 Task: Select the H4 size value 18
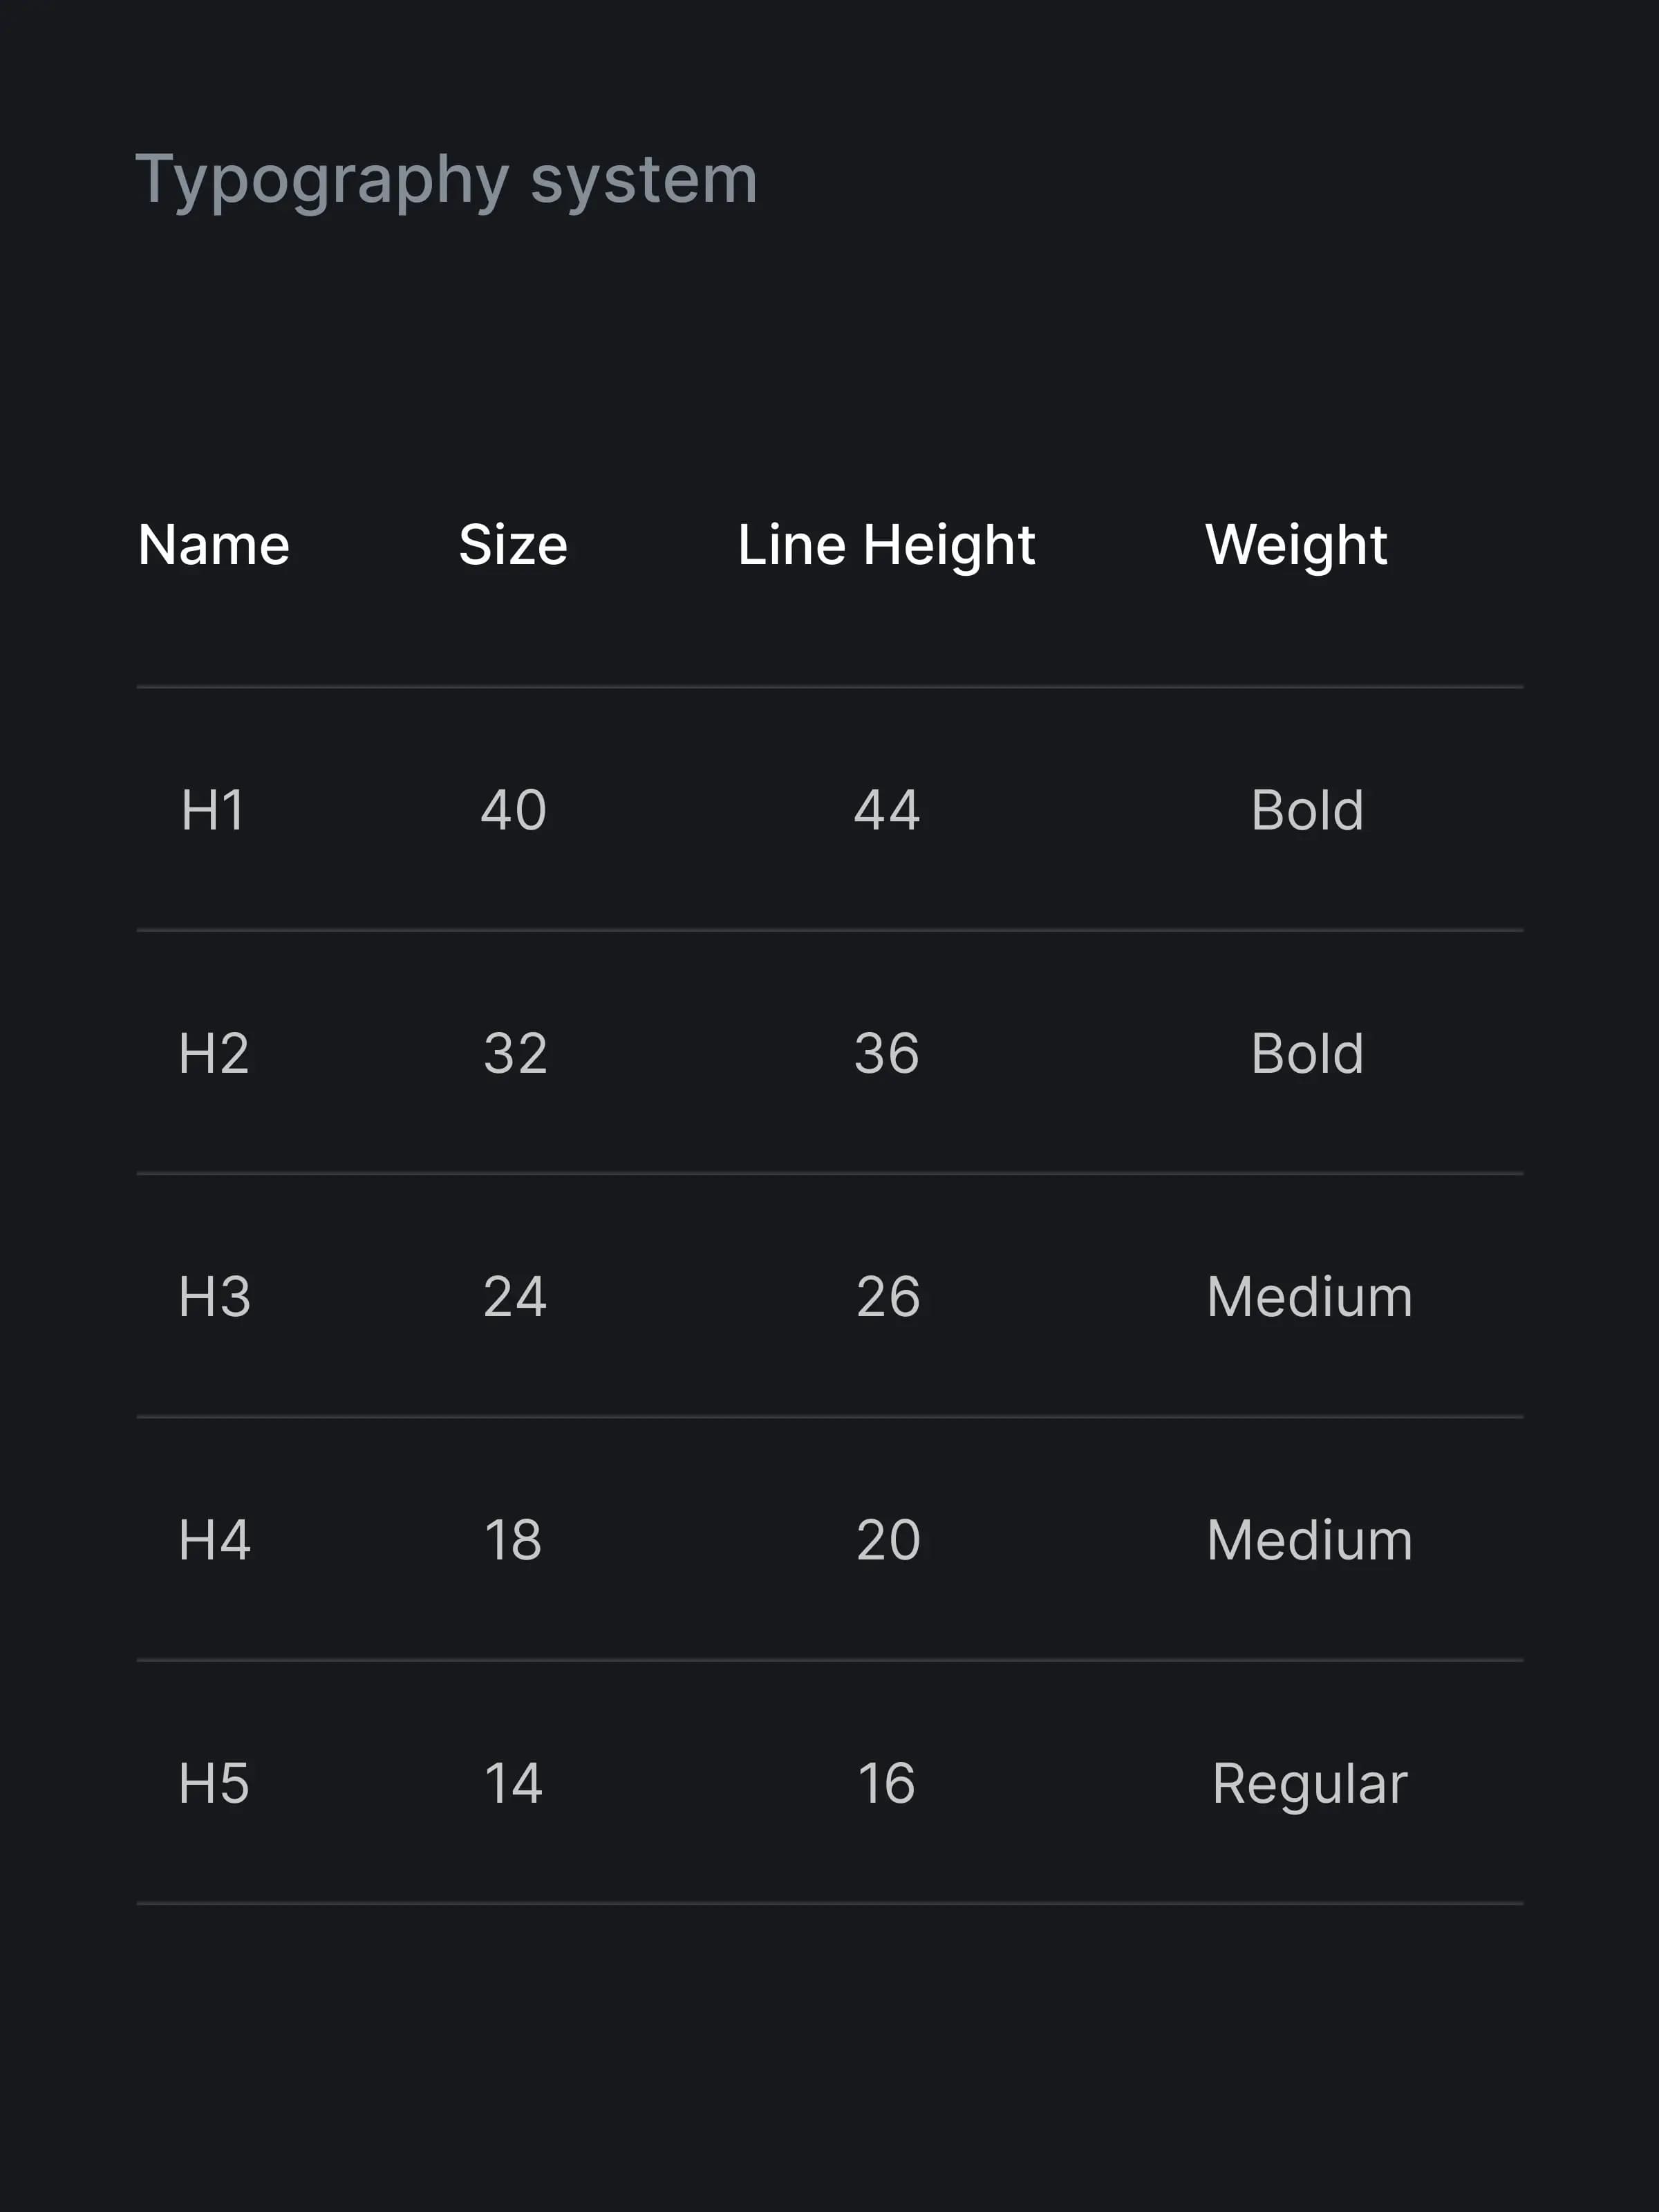tap(513, 1540)
